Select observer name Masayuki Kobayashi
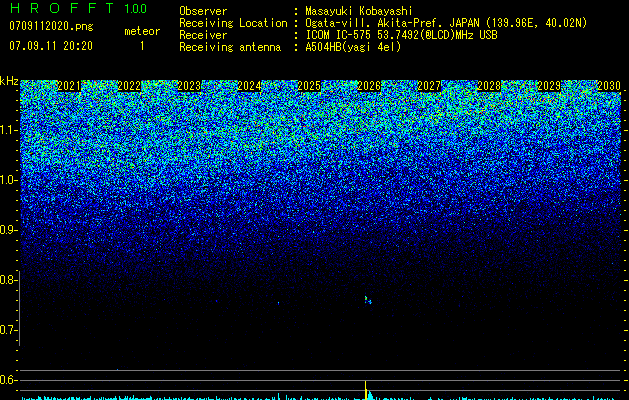This screenshot has width=629, height=400. (359, 11)
